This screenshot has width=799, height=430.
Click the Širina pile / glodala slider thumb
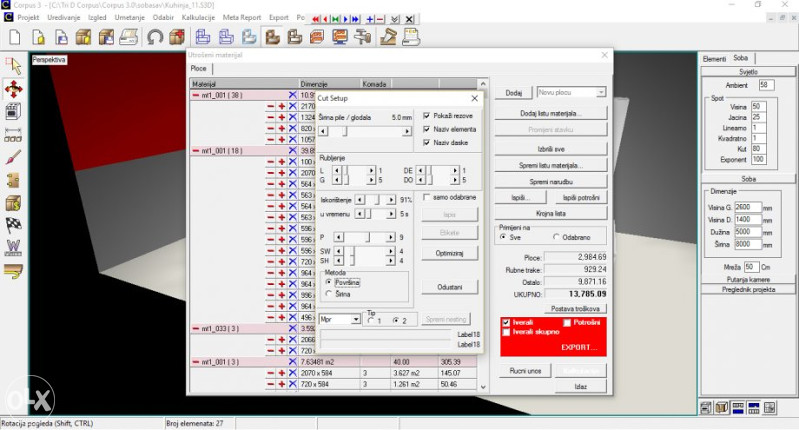coord(345,131)
